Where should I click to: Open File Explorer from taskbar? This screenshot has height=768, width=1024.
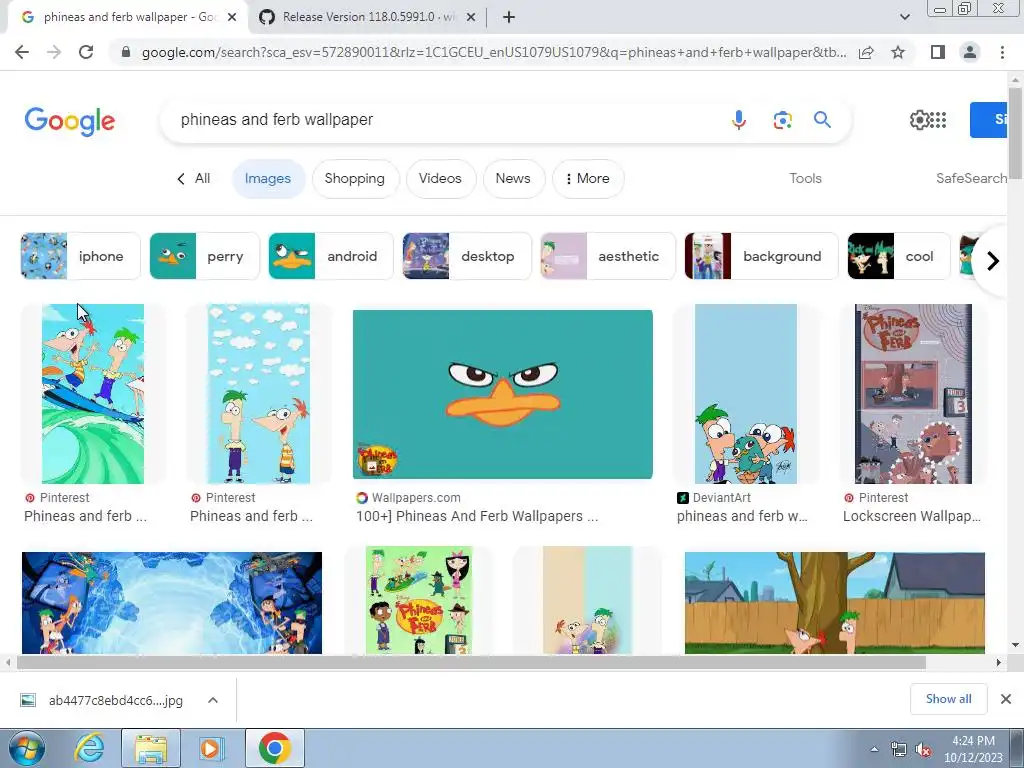[x=151, y=748]
